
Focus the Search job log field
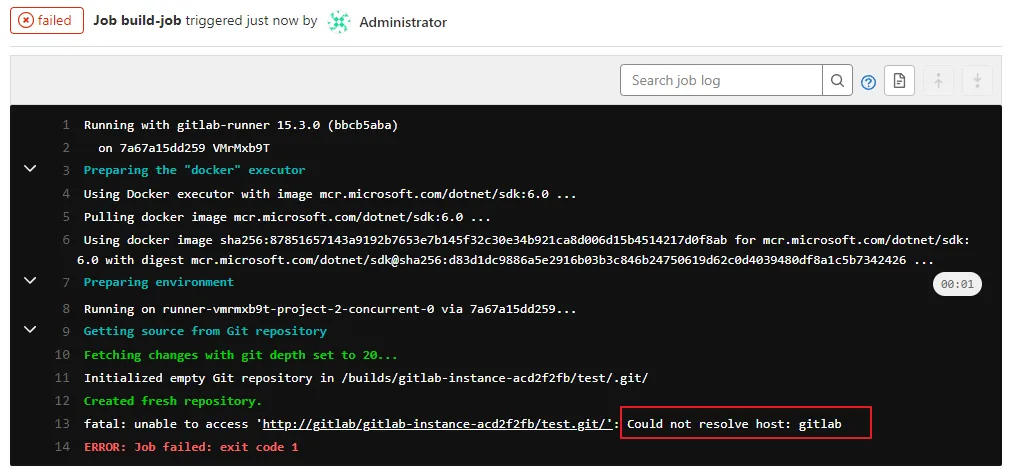pyautogui.click(x=721, y=80)
